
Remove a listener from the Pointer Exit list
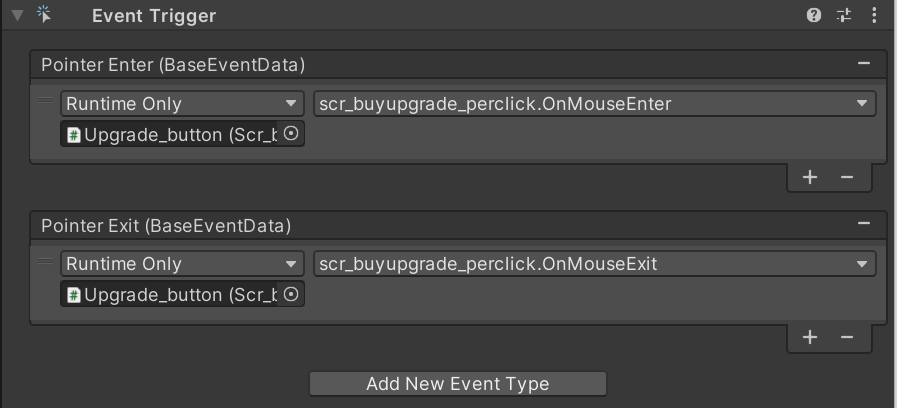coord(847,337)
